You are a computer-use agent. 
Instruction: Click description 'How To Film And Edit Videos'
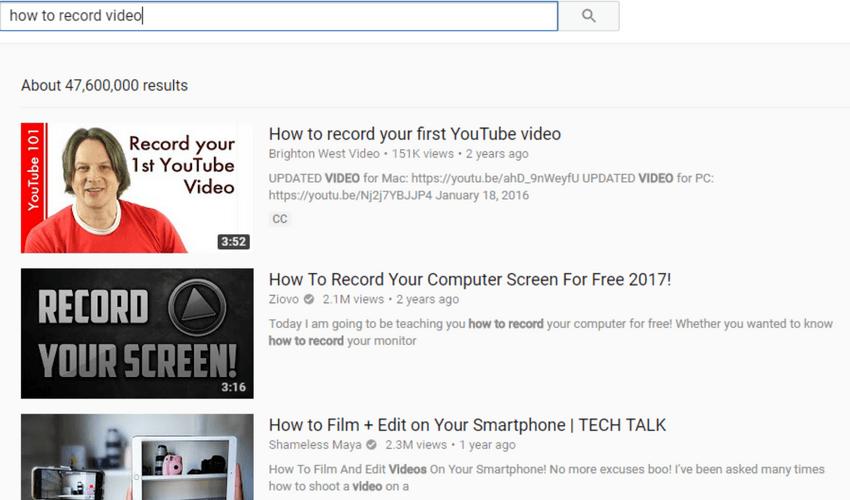pos(546,478)
